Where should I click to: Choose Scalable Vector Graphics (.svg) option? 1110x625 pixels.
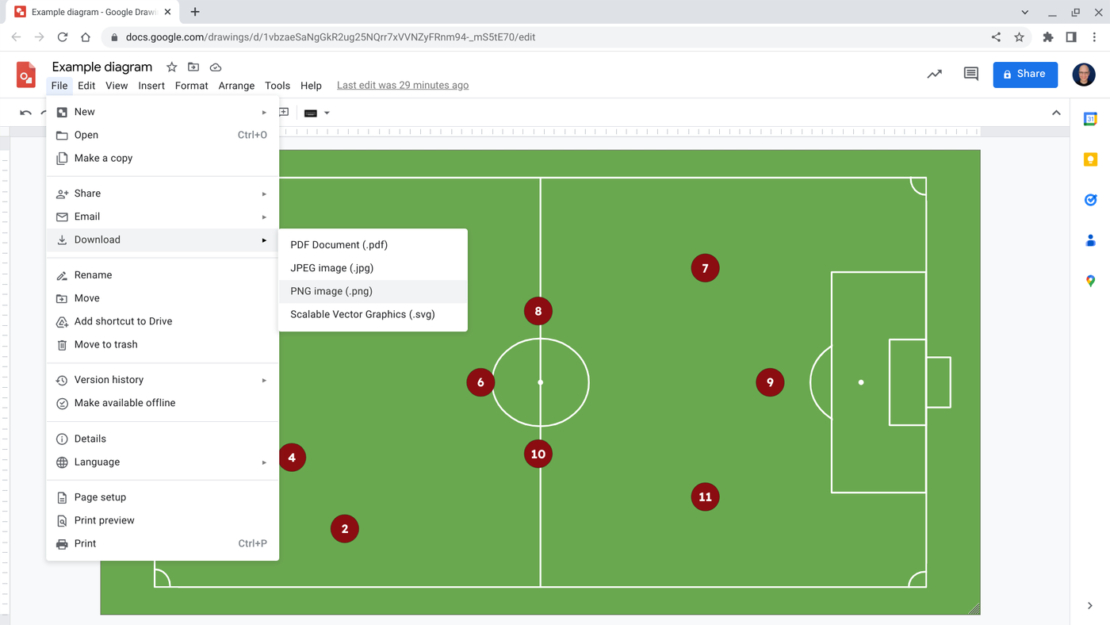tap(362, 314)
